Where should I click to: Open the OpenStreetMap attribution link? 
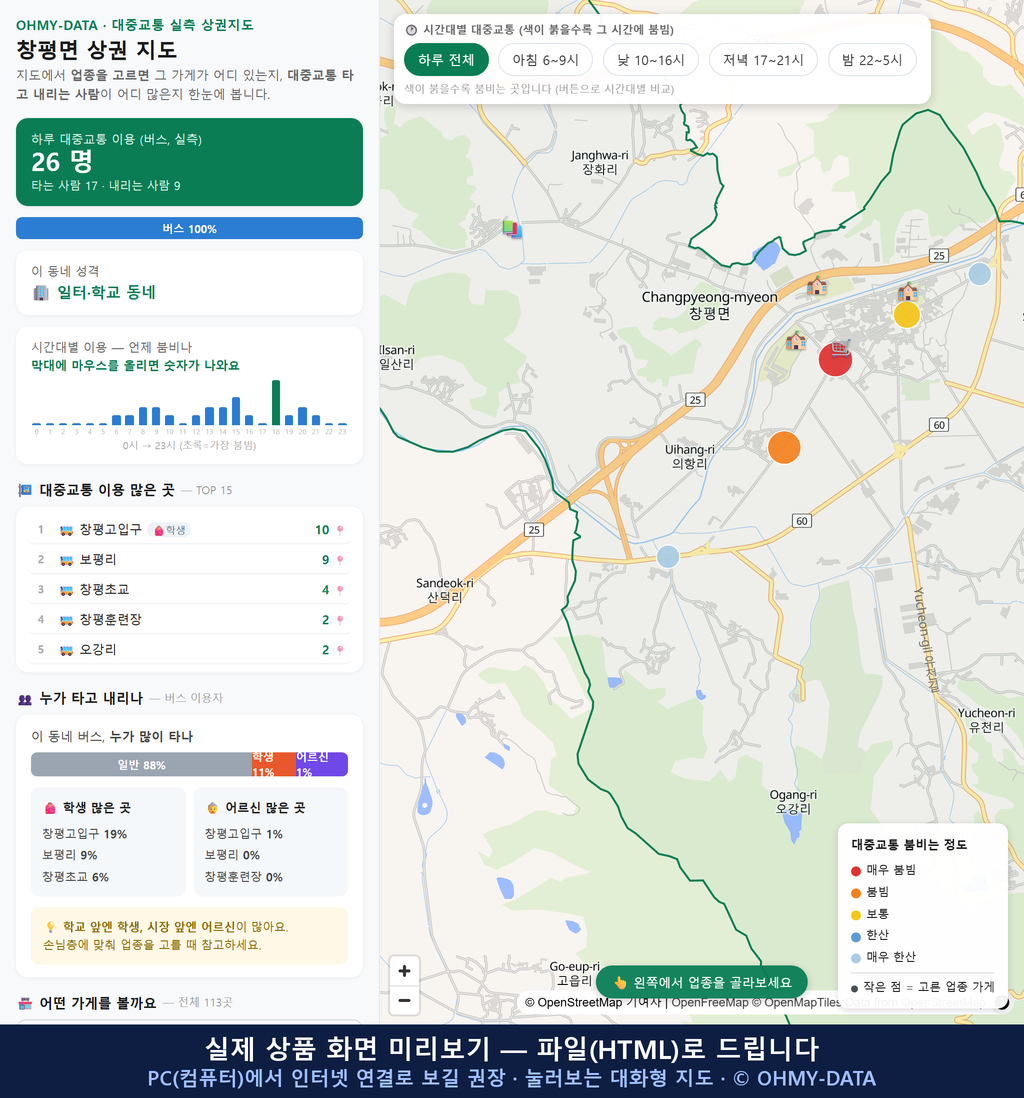[x=574, y=1003]
